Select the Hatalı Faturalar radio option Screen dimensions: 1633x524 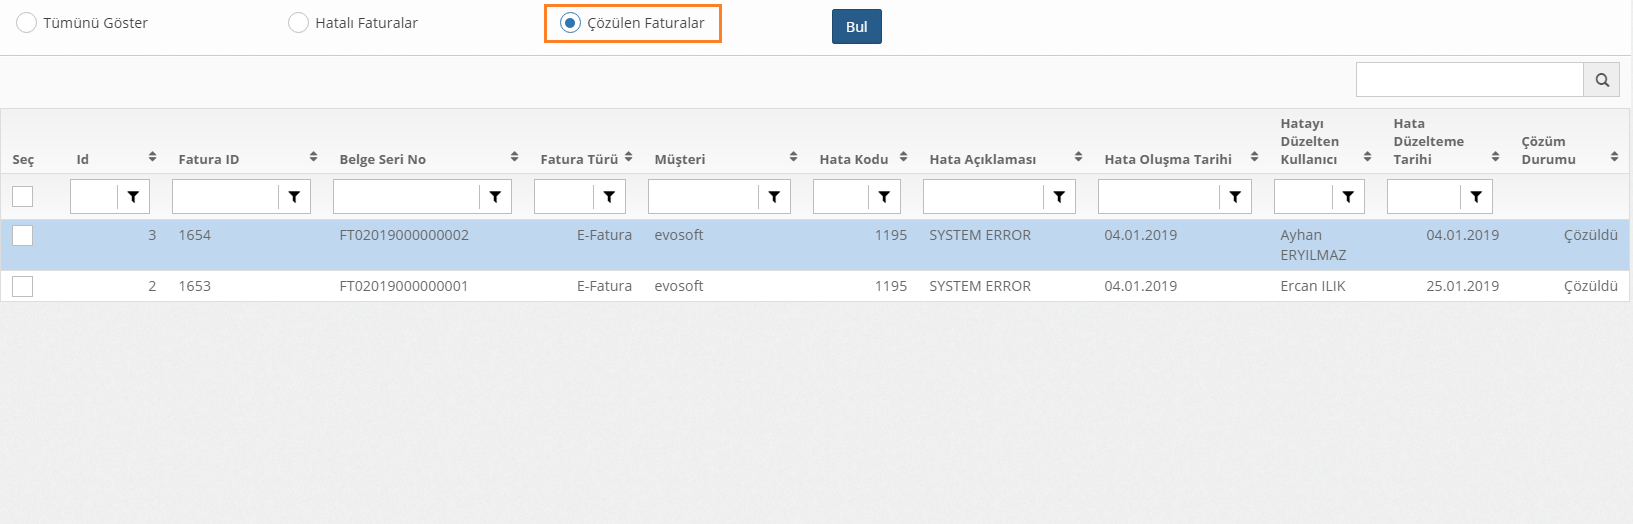click(x=298, y=23)
